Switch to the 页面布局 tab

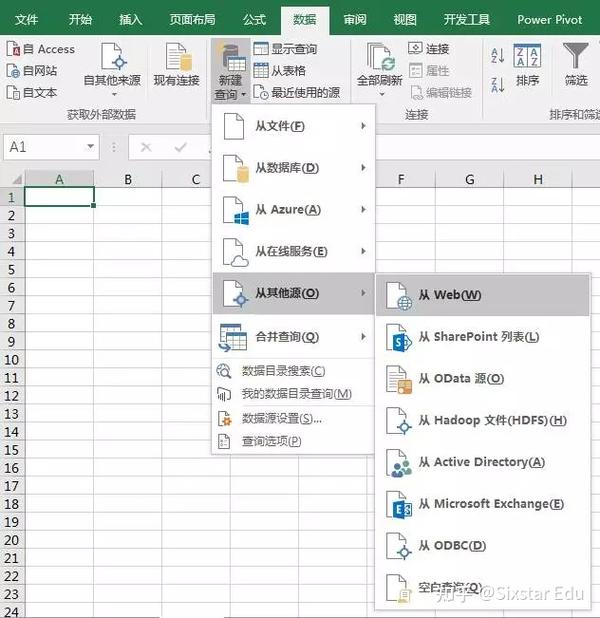(x=192, y=19)
